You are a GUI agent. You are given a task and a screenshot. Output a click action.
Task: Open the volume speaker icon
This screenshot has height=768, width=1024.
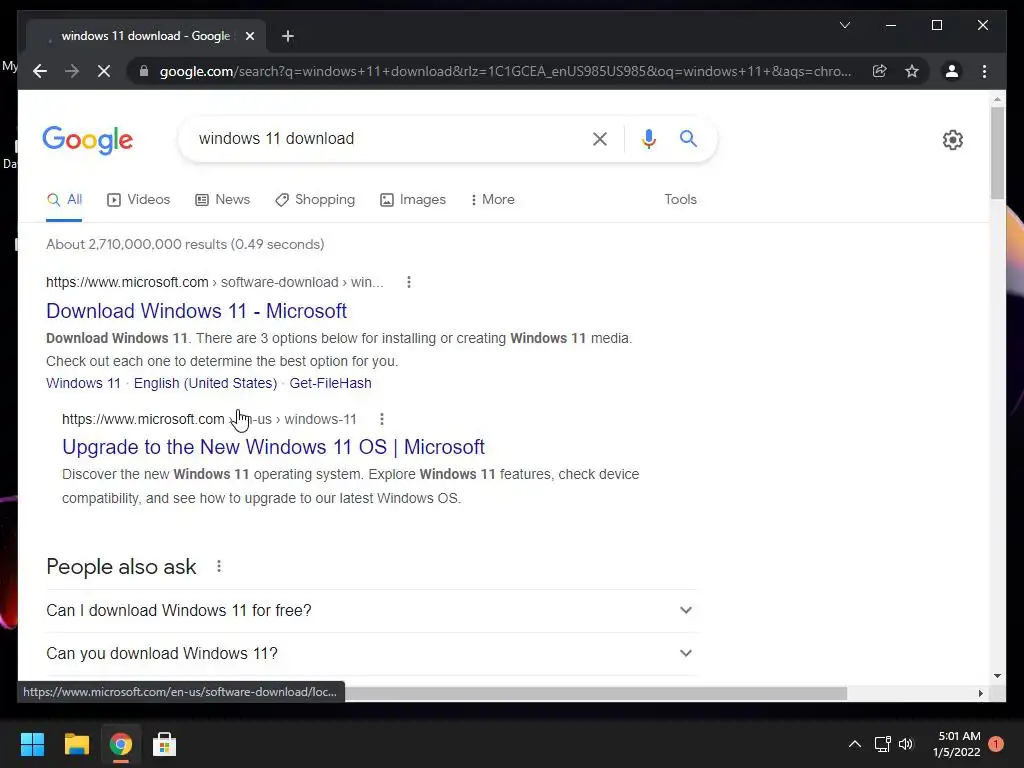tap(906, 744)
